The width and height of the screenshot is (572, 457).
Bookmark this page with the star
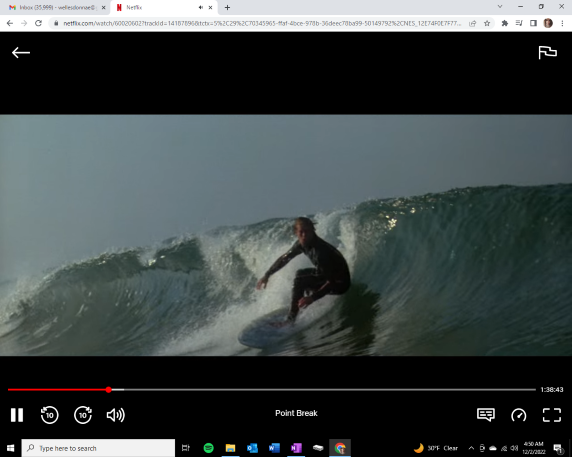(x=487, y=23)
